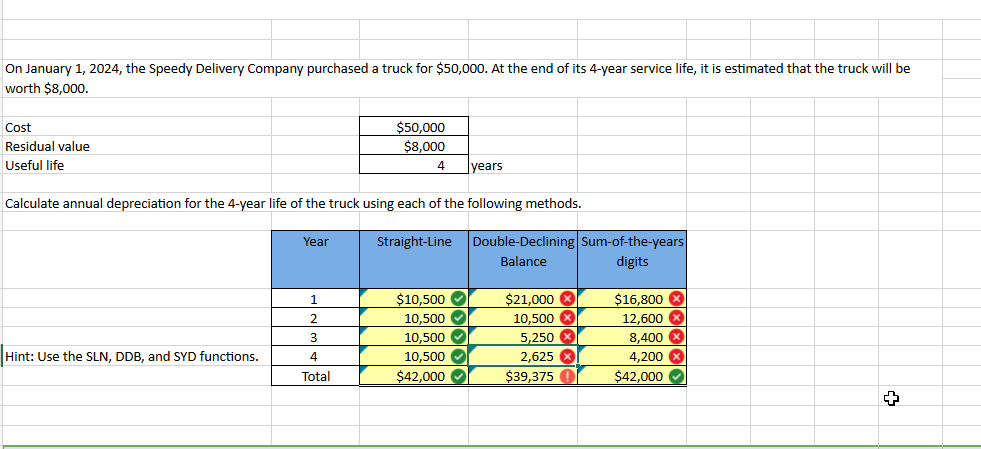Click red X icon beside Sum-of-years $16,800
The width and height of the screenshot is (981, 449).
point(676,299)
